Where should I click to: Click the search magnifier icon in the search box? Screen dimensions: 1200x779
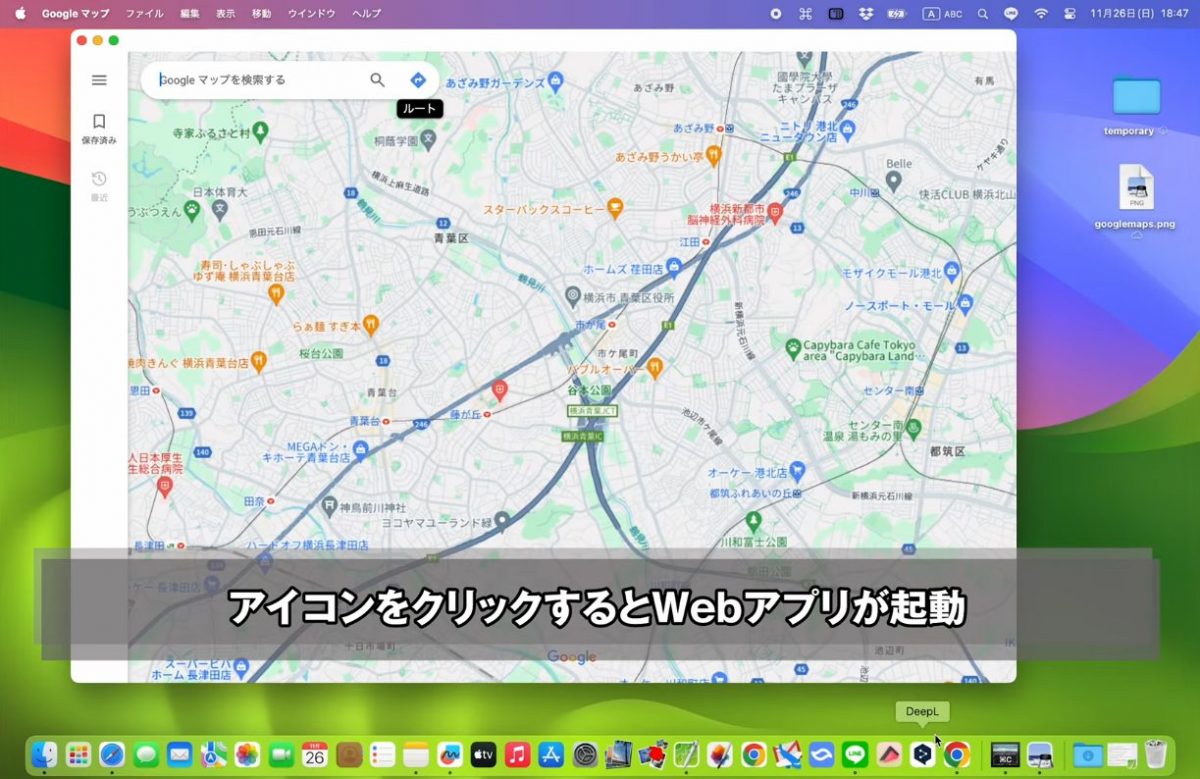click(377, 80)
